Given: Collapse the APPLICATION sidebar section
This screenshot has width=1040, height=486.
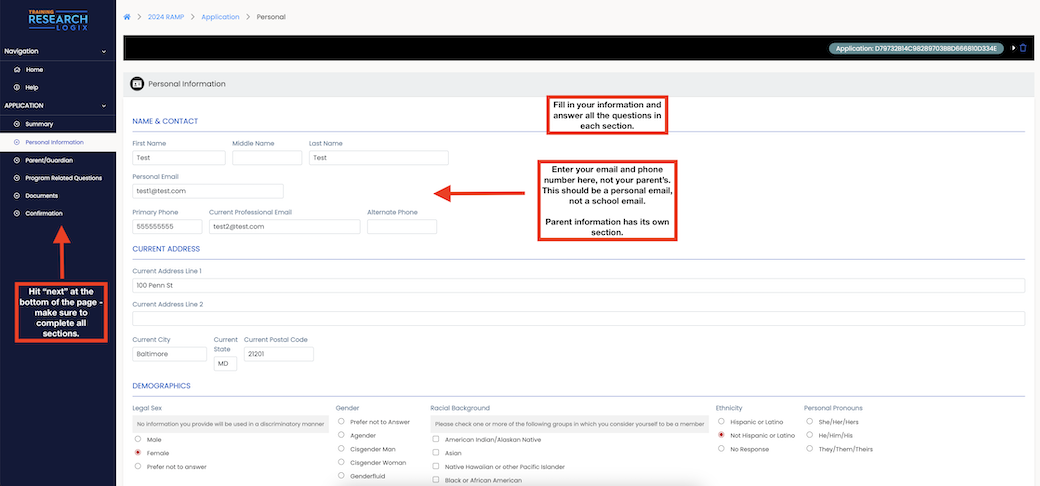Looking at the screenshot, I should click(x=104, y=106).
